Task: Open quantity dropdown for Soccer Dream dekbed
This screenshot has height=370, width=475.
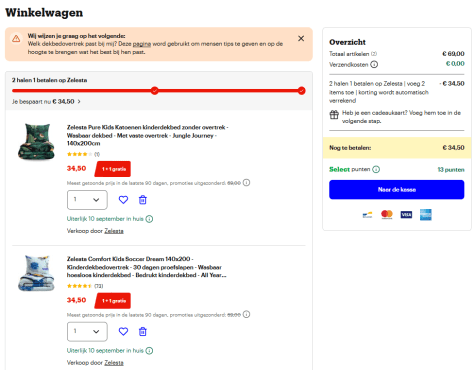Action: coord(87,332)
